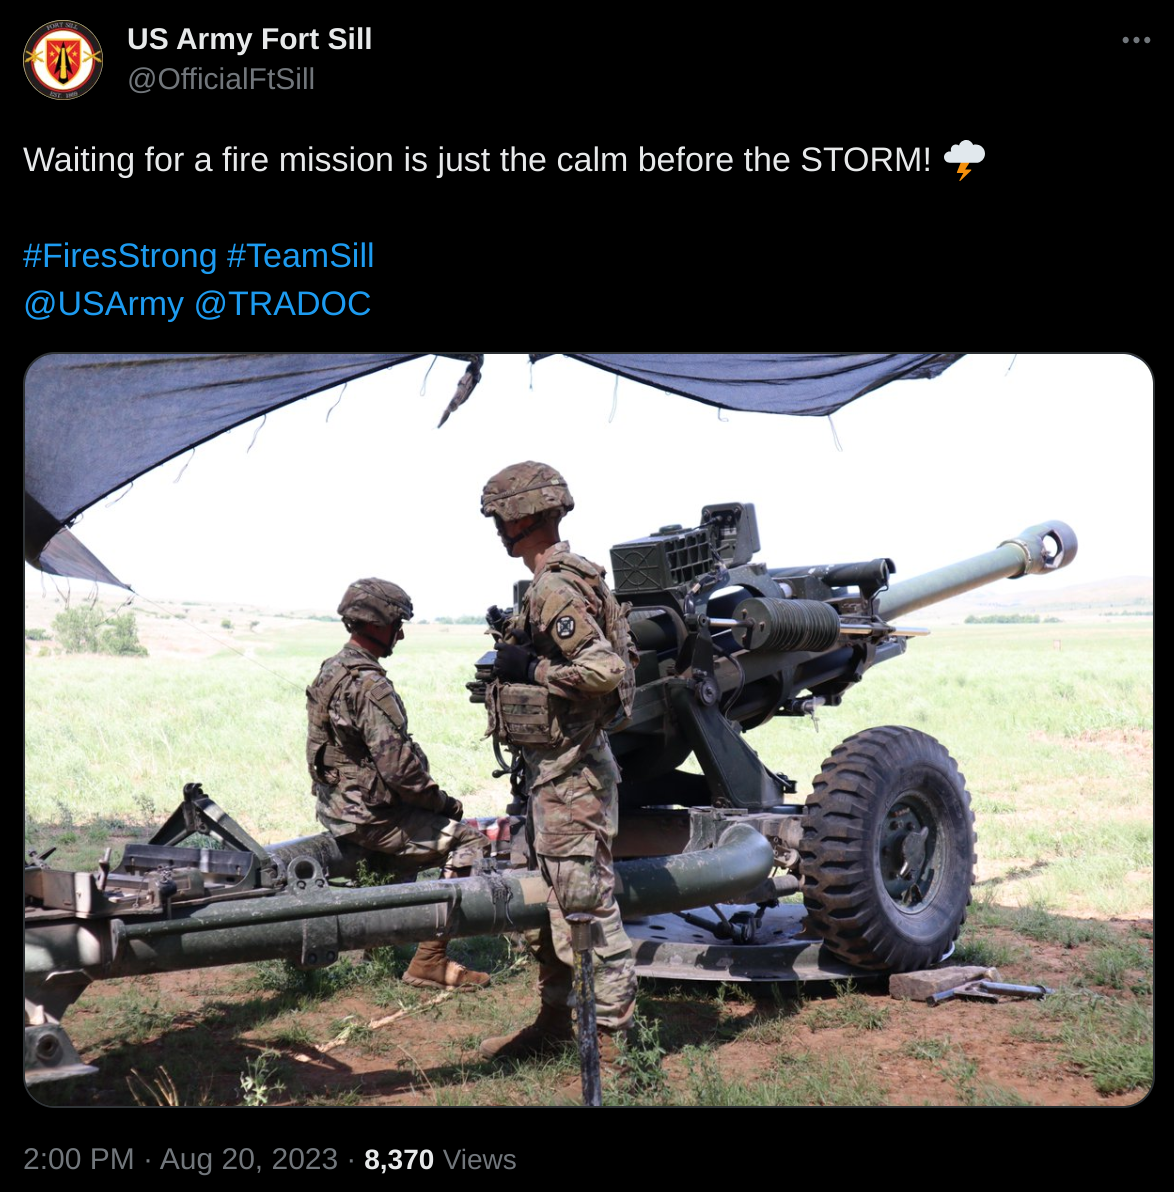
Task: Open the #TeamSill hashtag
Action: point(300,255)
